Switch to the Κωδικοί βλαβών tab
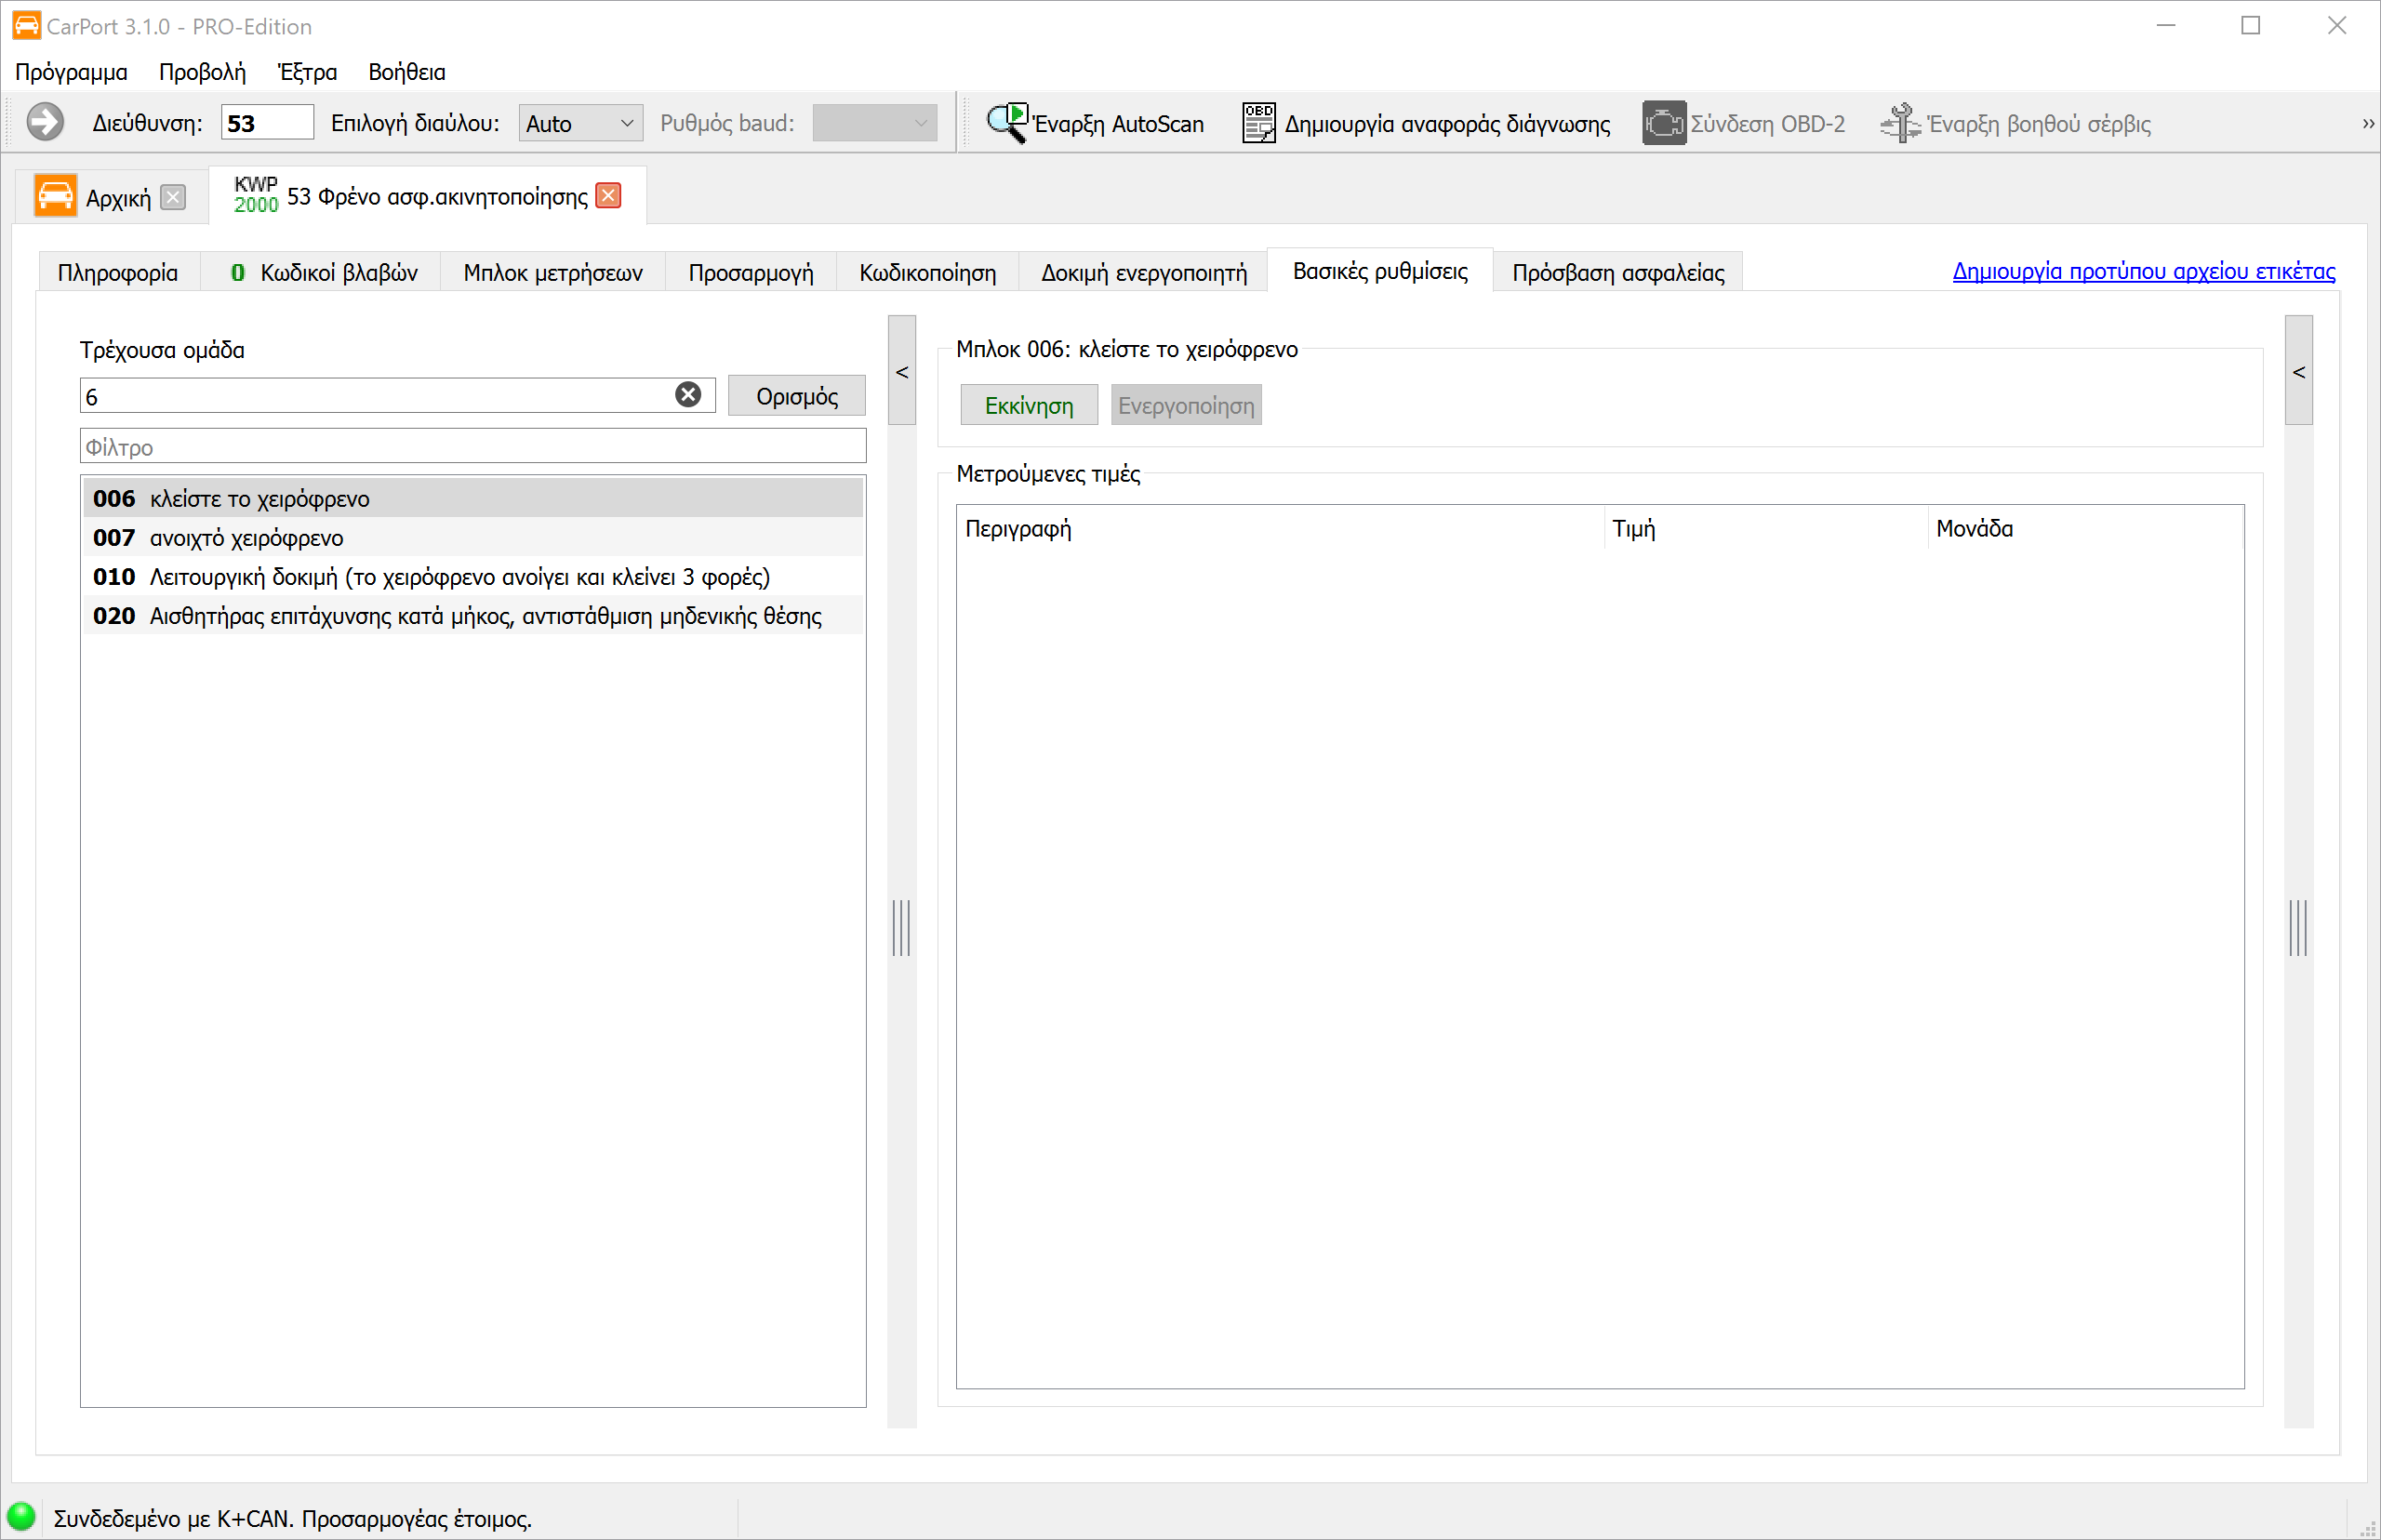The height and width of the screenshot is (1540, 2381). click(323, 272)
